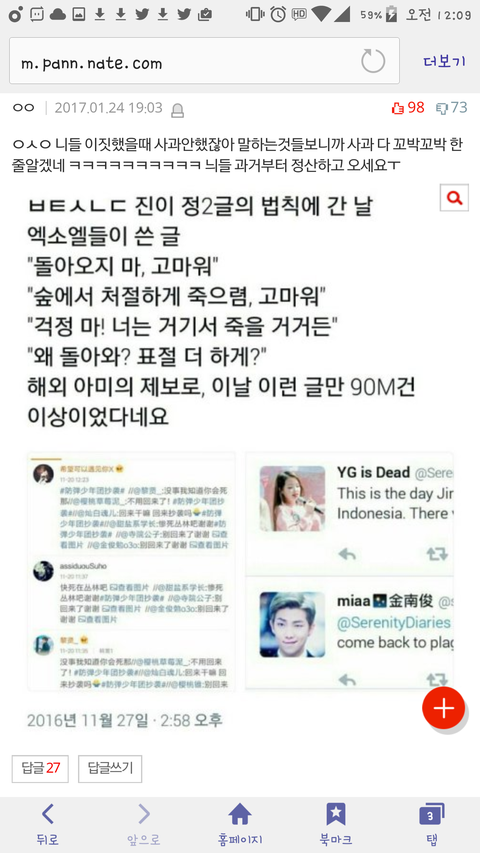The width and height of the screenshot is (480, 853).
Task: Tap 답글쓰기 to write a reply
Action: coord(110,769)
